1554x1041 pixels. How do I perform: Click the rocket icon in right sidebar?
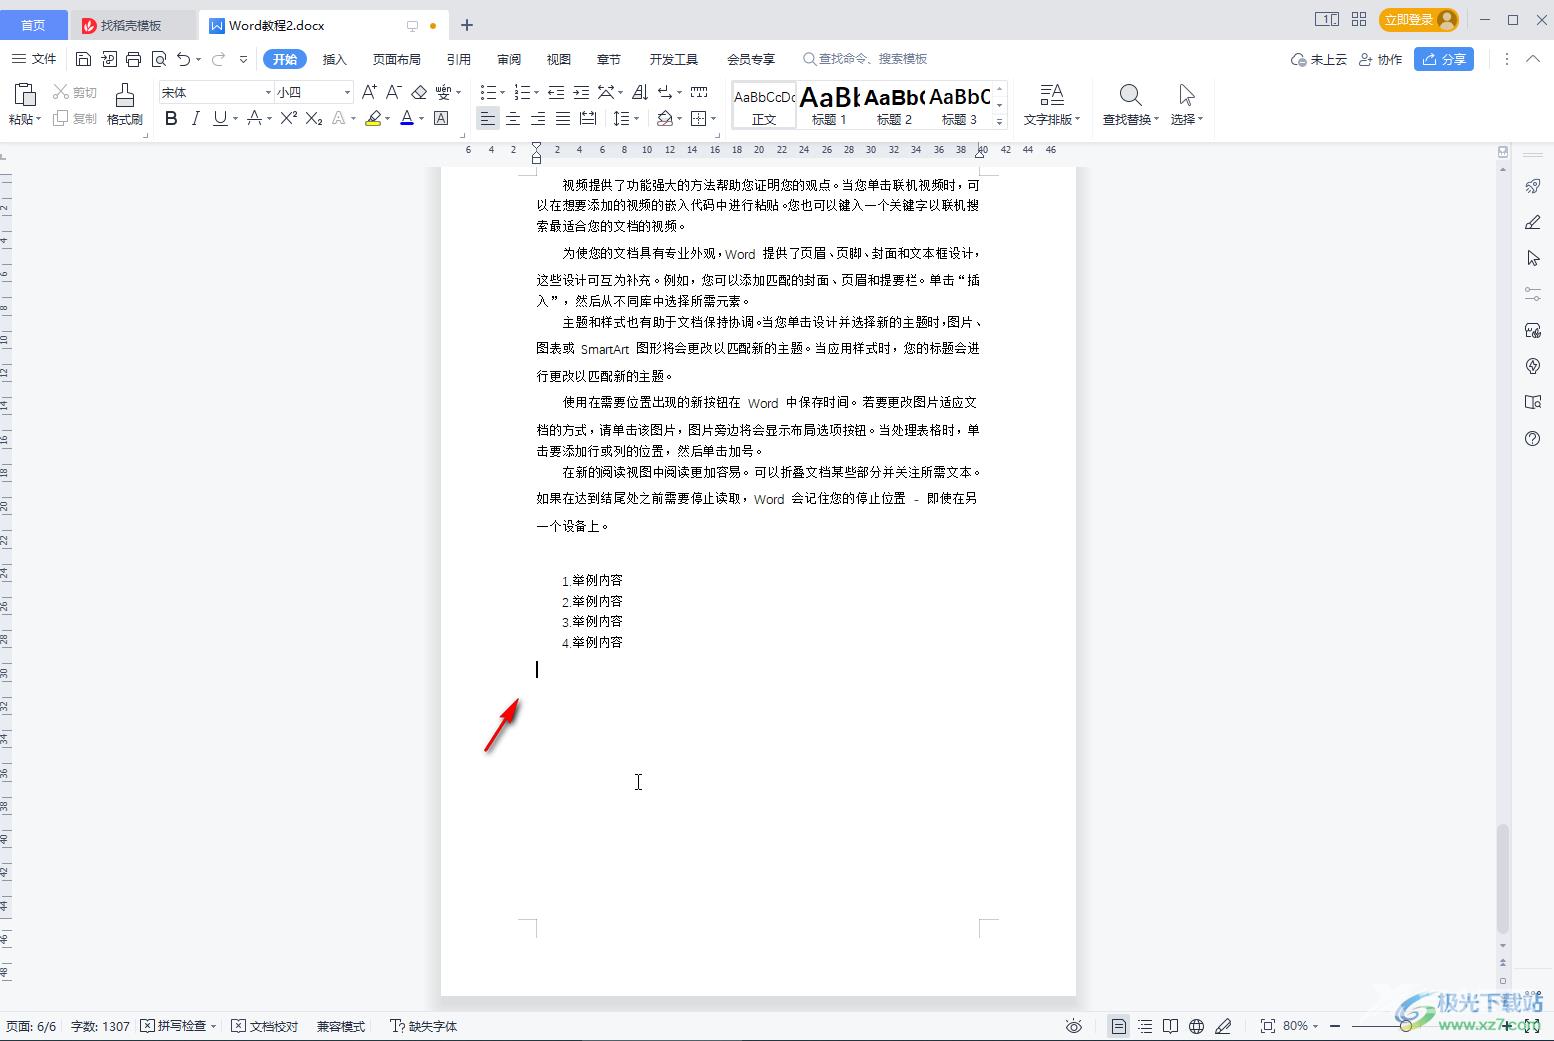click(1532, 186)
